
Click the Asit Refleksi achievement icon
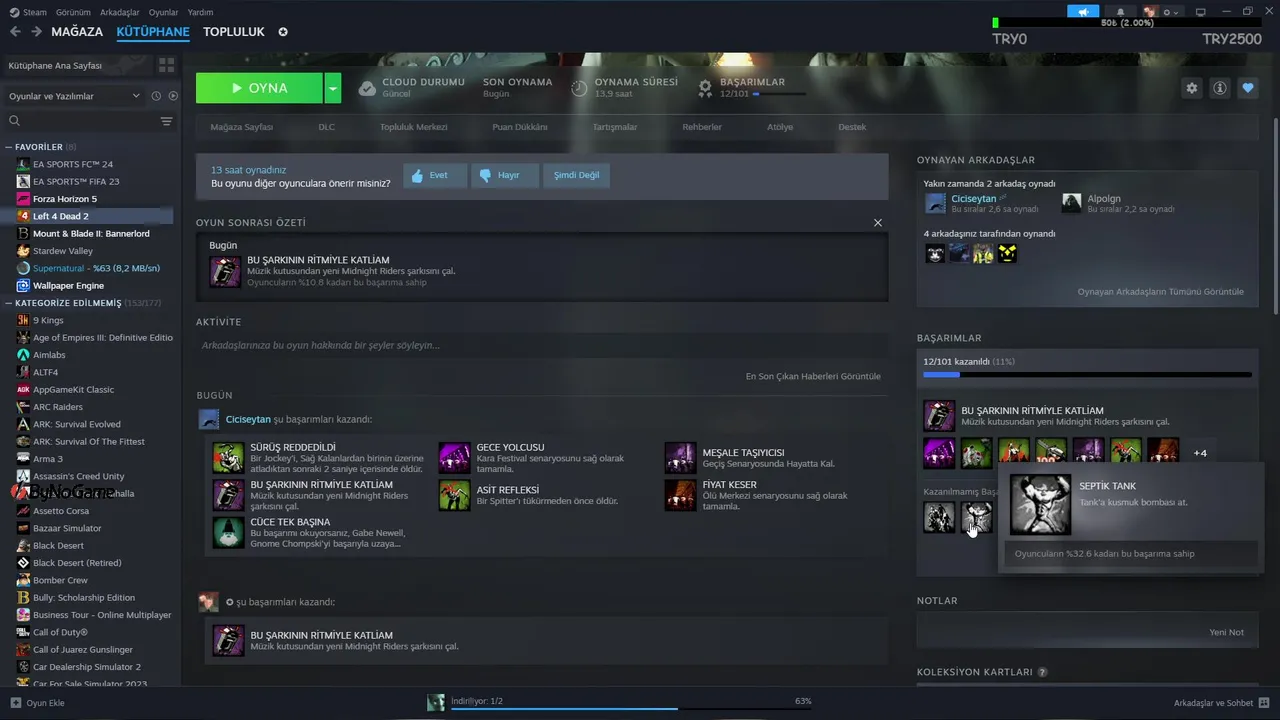tap(455, 495)
